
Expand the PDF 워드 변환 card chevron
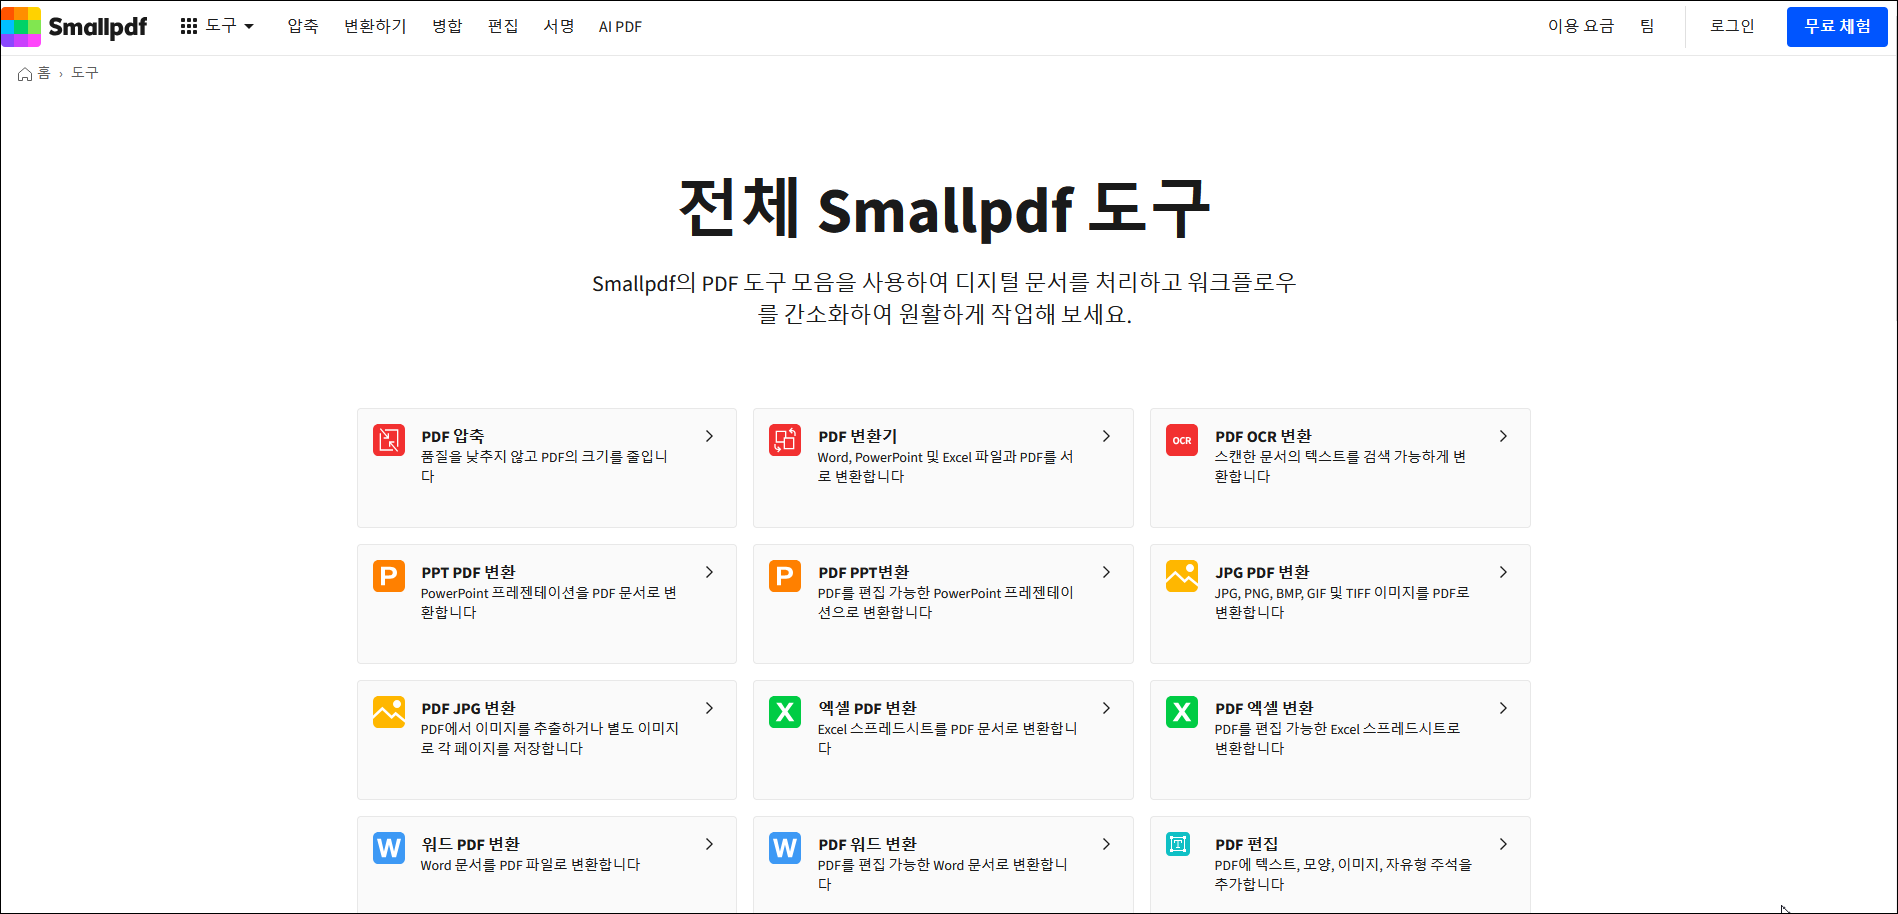point(1106,844)
